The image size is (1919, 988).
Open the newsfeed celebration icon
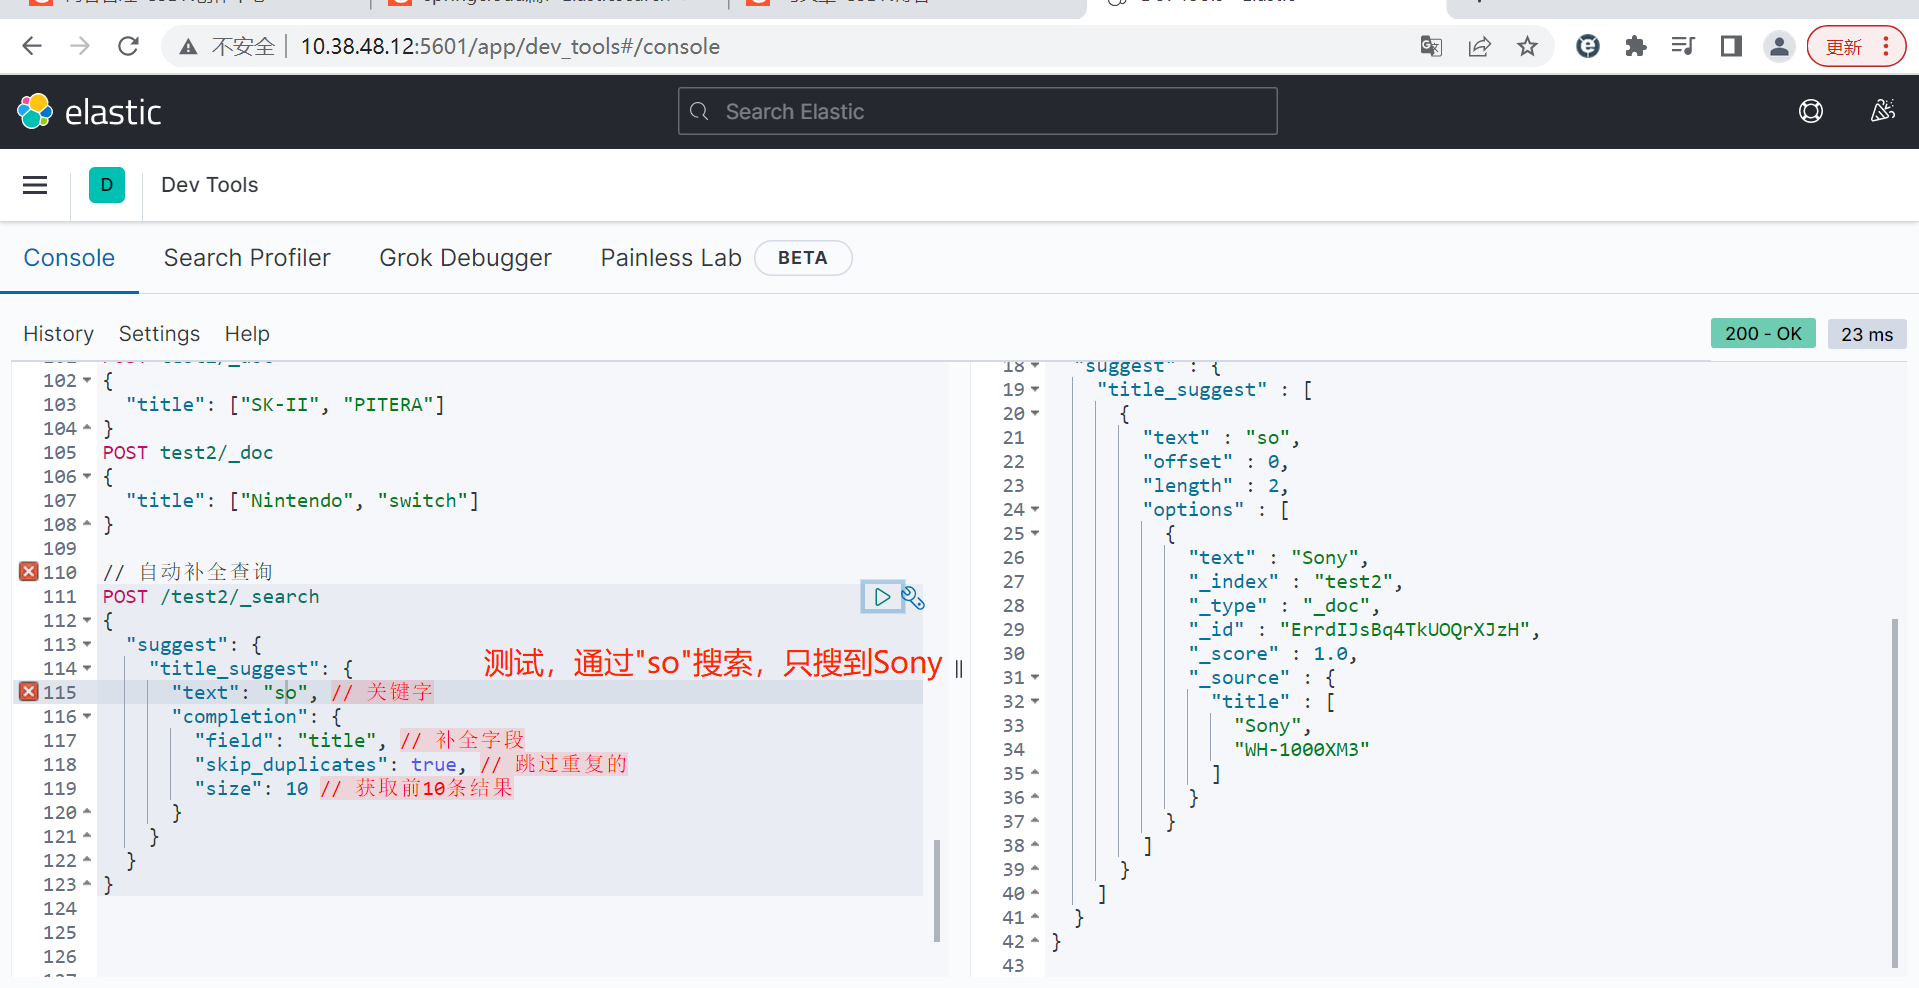click(1883, 111)
